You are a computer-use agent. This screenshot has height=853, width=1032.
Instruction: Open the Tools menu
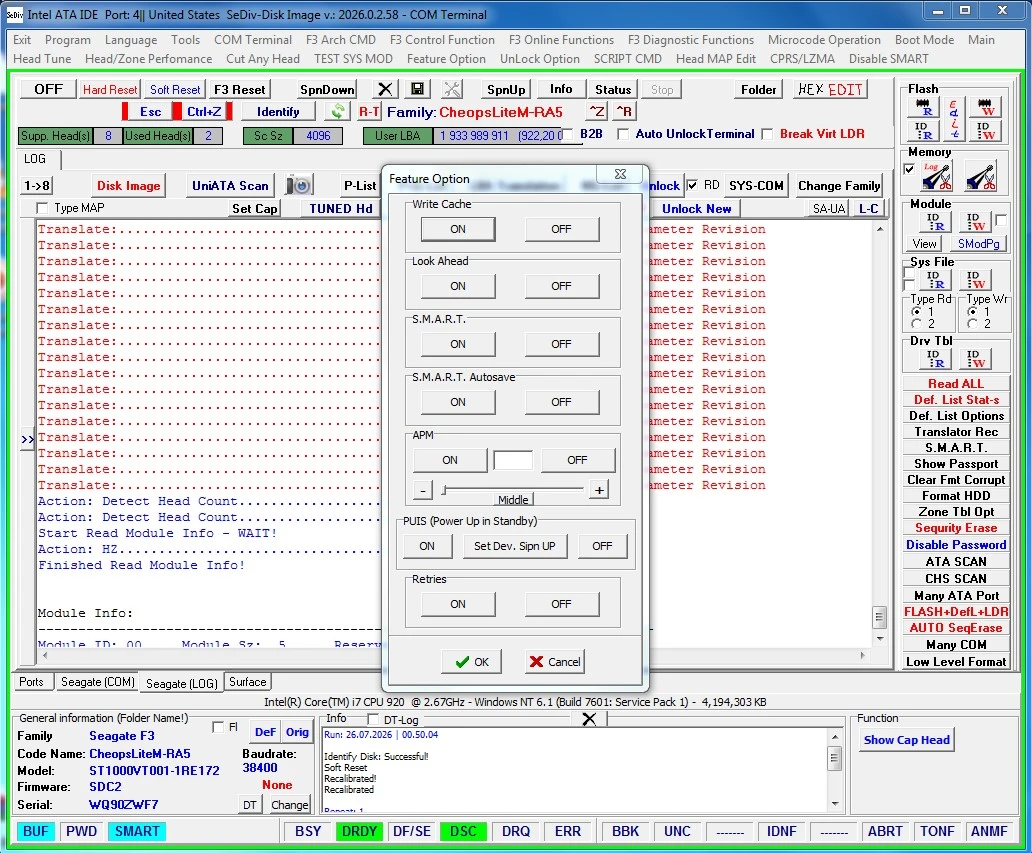(x=185, y=39)
